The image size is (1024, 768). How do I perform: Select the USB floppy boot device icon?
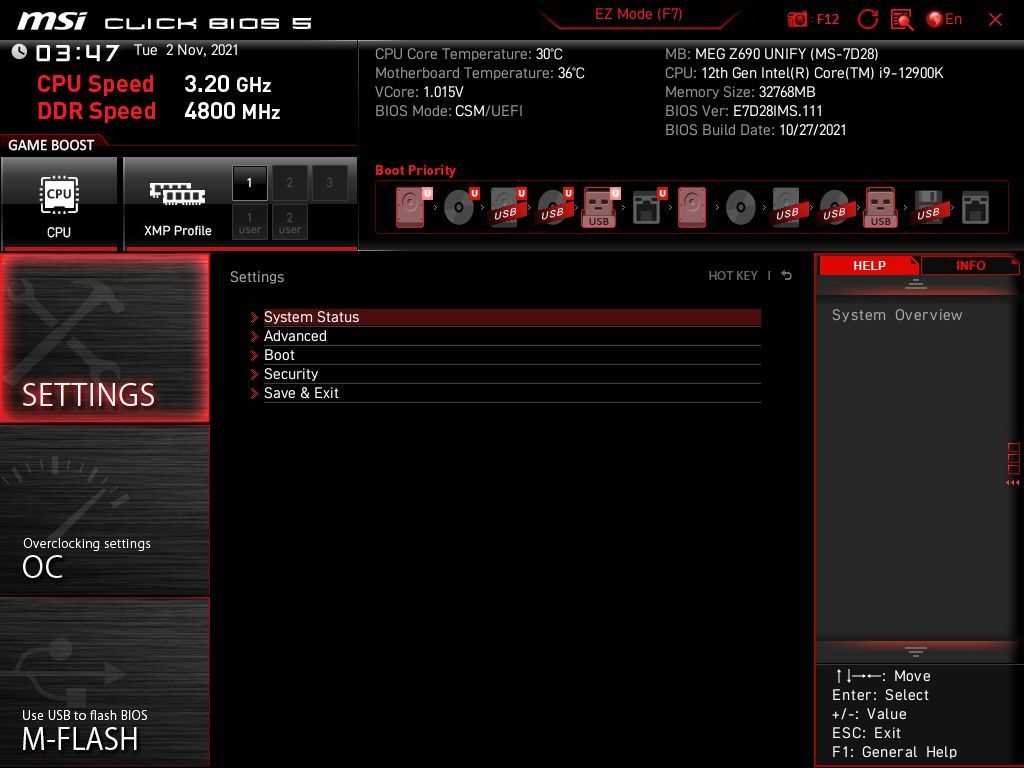pos(929,207)
